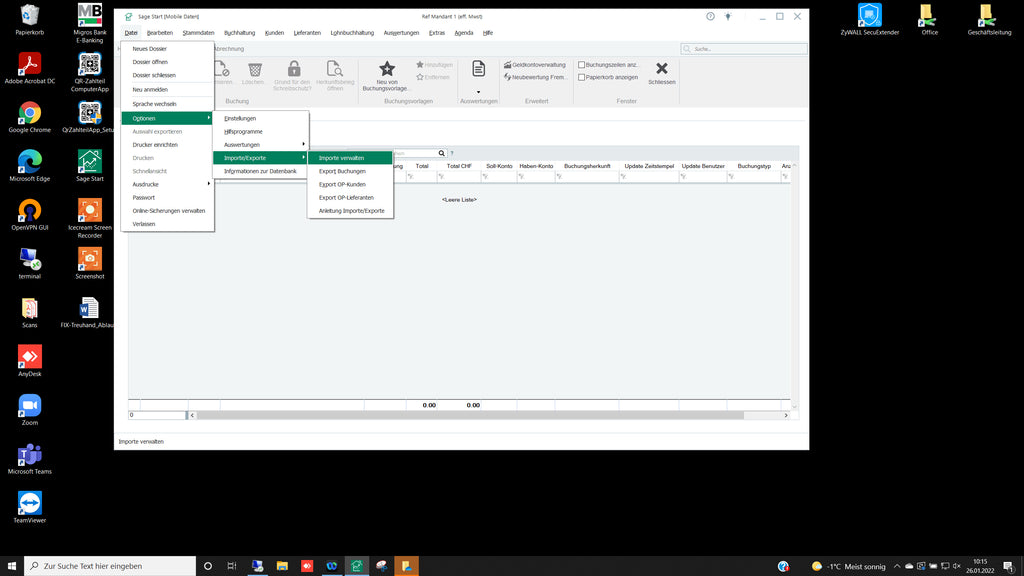Click the search magnifier icon above the table
Screen dimensions: 1024x576
441,153
